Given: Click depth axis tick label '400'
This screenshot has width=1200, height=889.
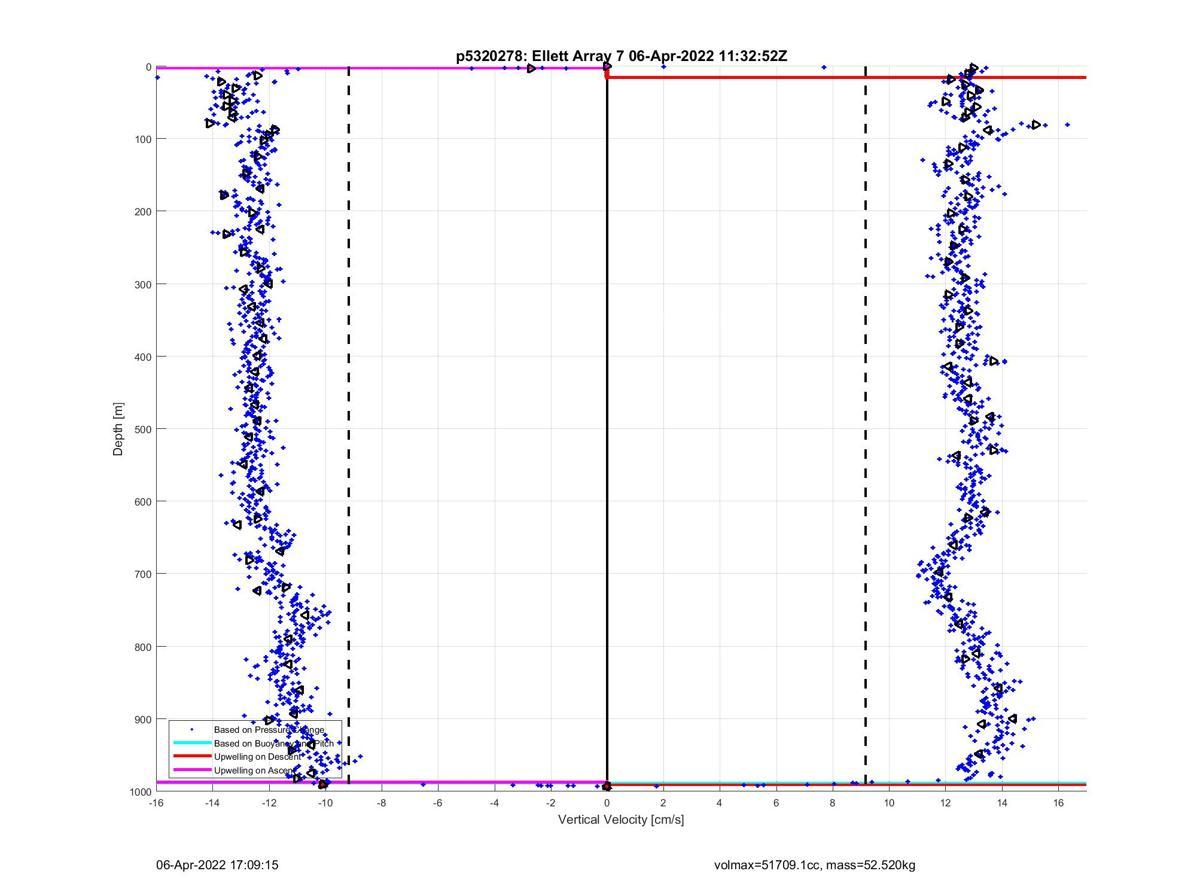Looking at the screenshot, I should pyautogui.click(x=142, y=357).
